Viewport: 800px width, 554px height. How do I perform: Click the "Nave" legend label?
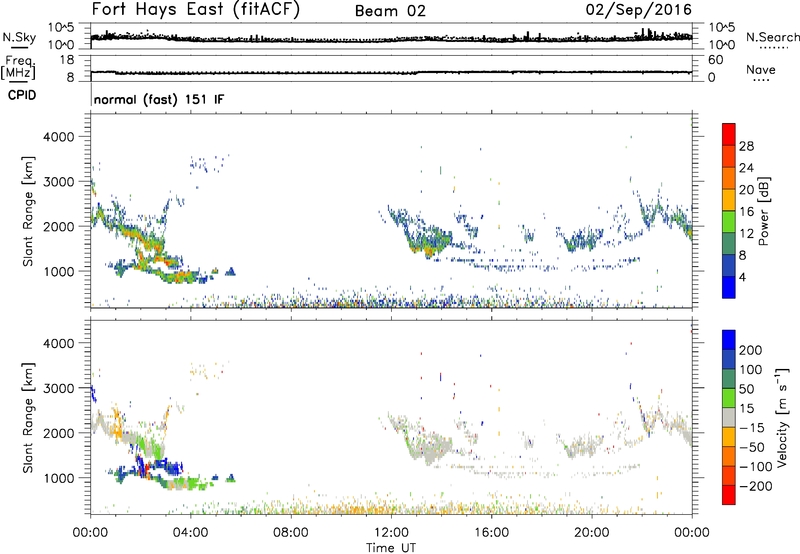click(761, 70)
